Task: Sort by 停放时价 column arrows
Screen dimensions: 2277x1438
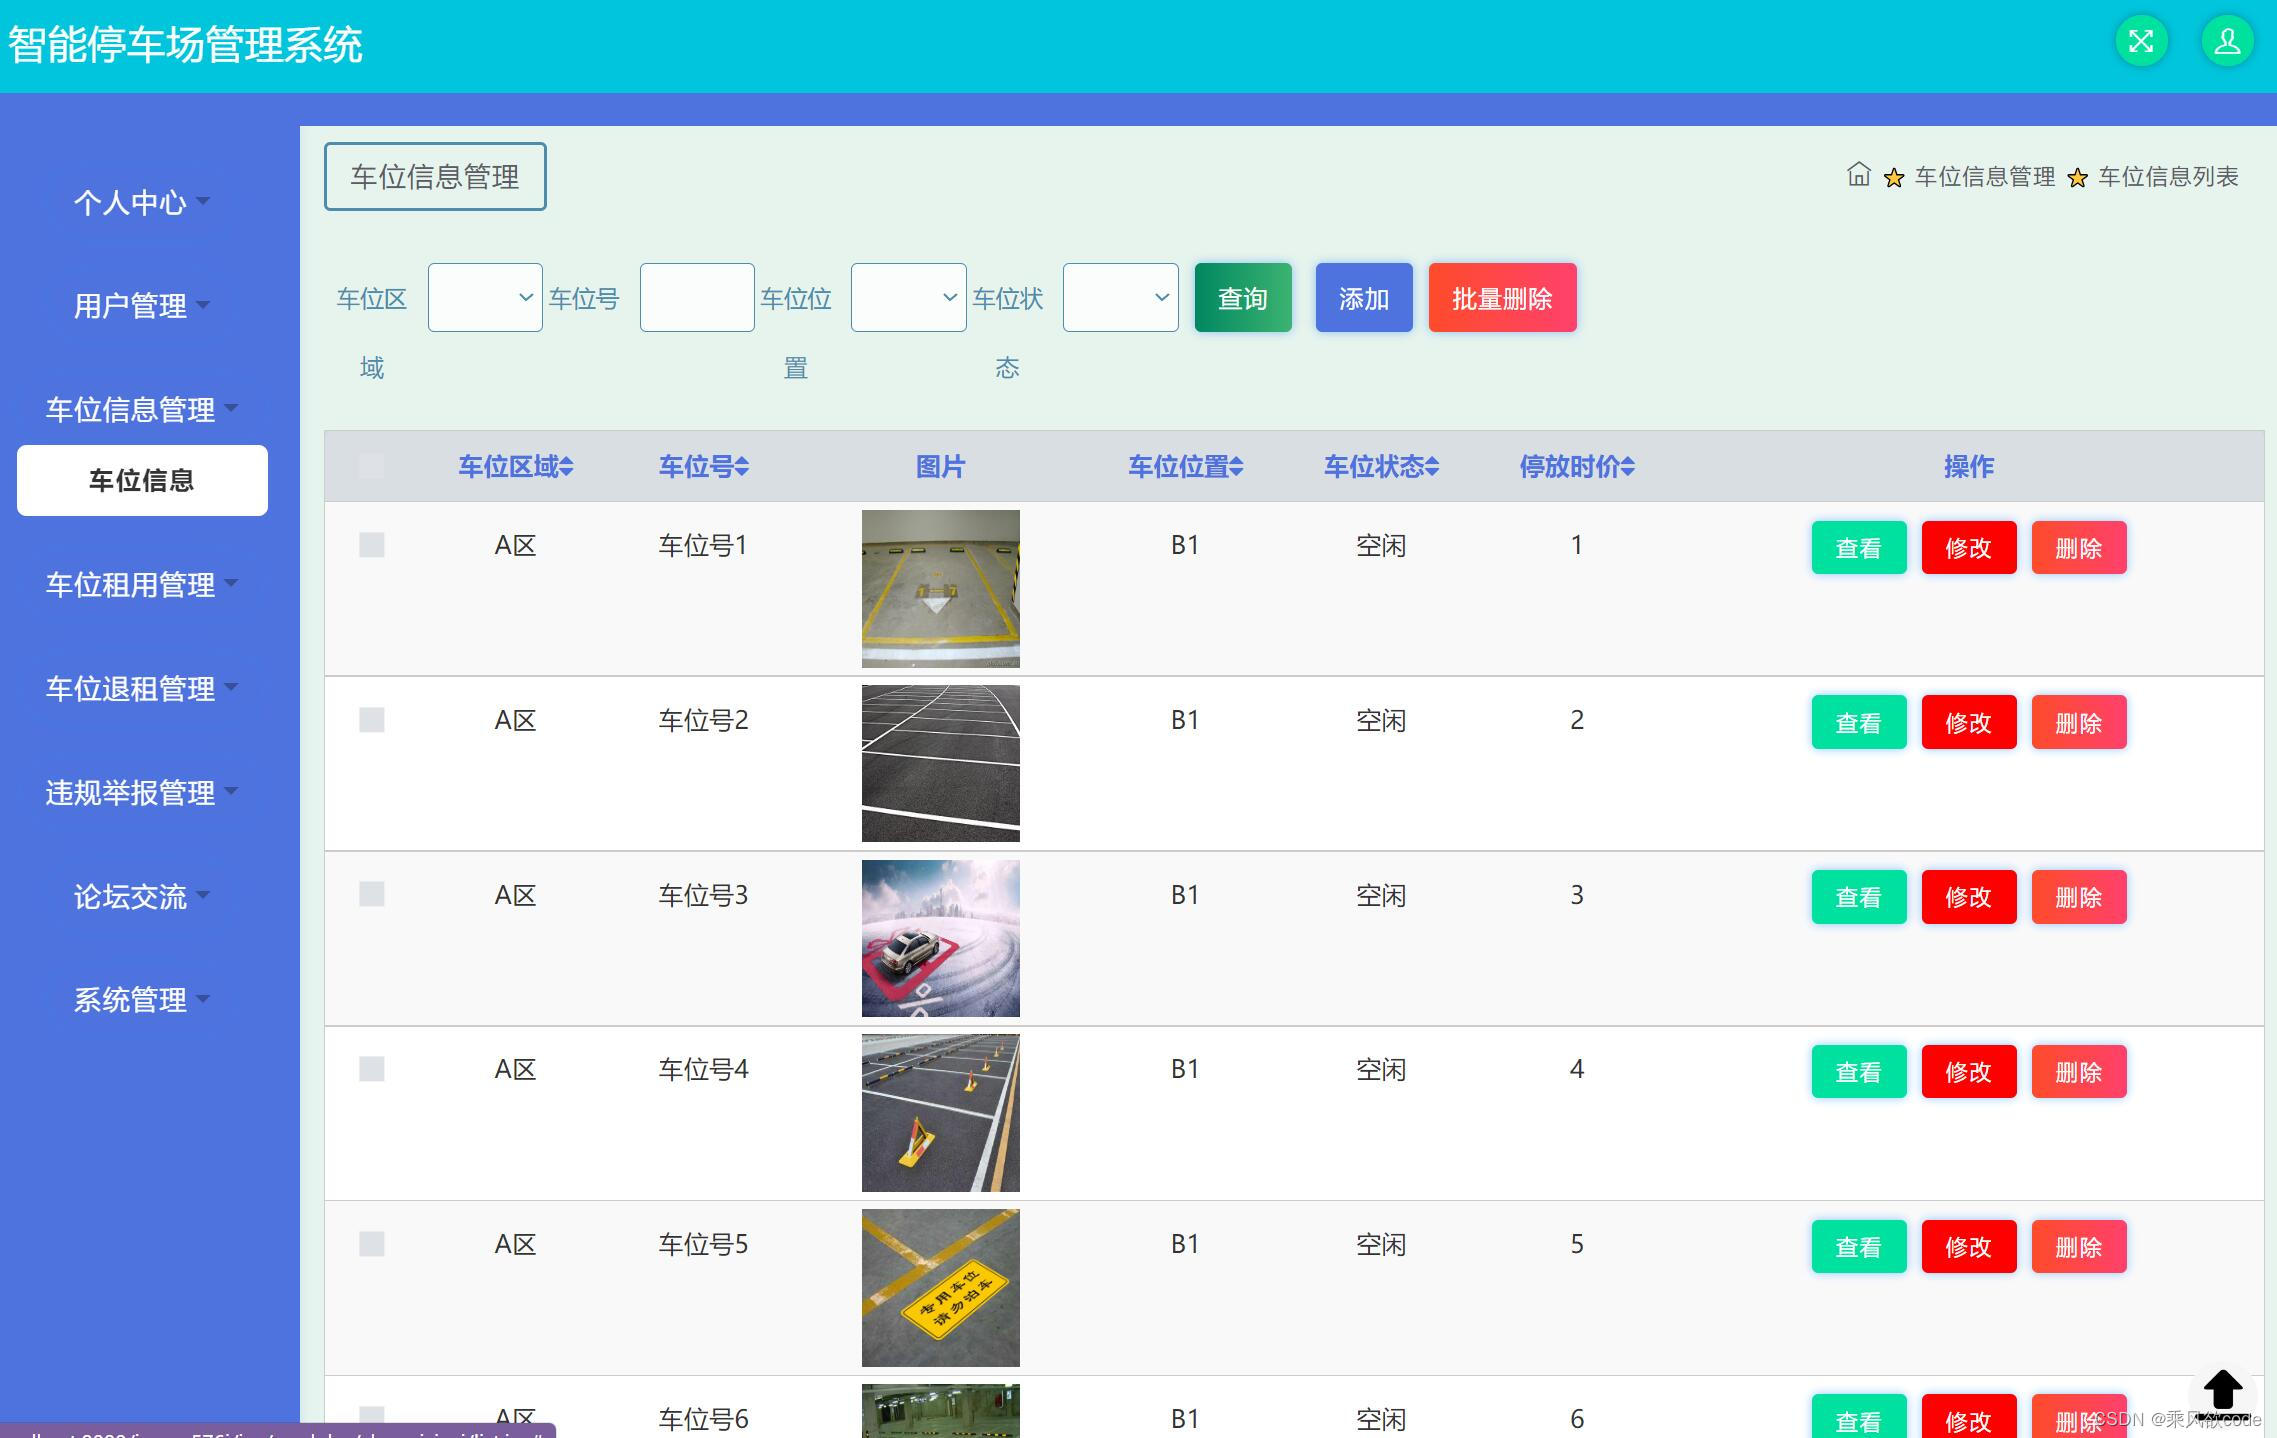Action: click(1628, 467)
